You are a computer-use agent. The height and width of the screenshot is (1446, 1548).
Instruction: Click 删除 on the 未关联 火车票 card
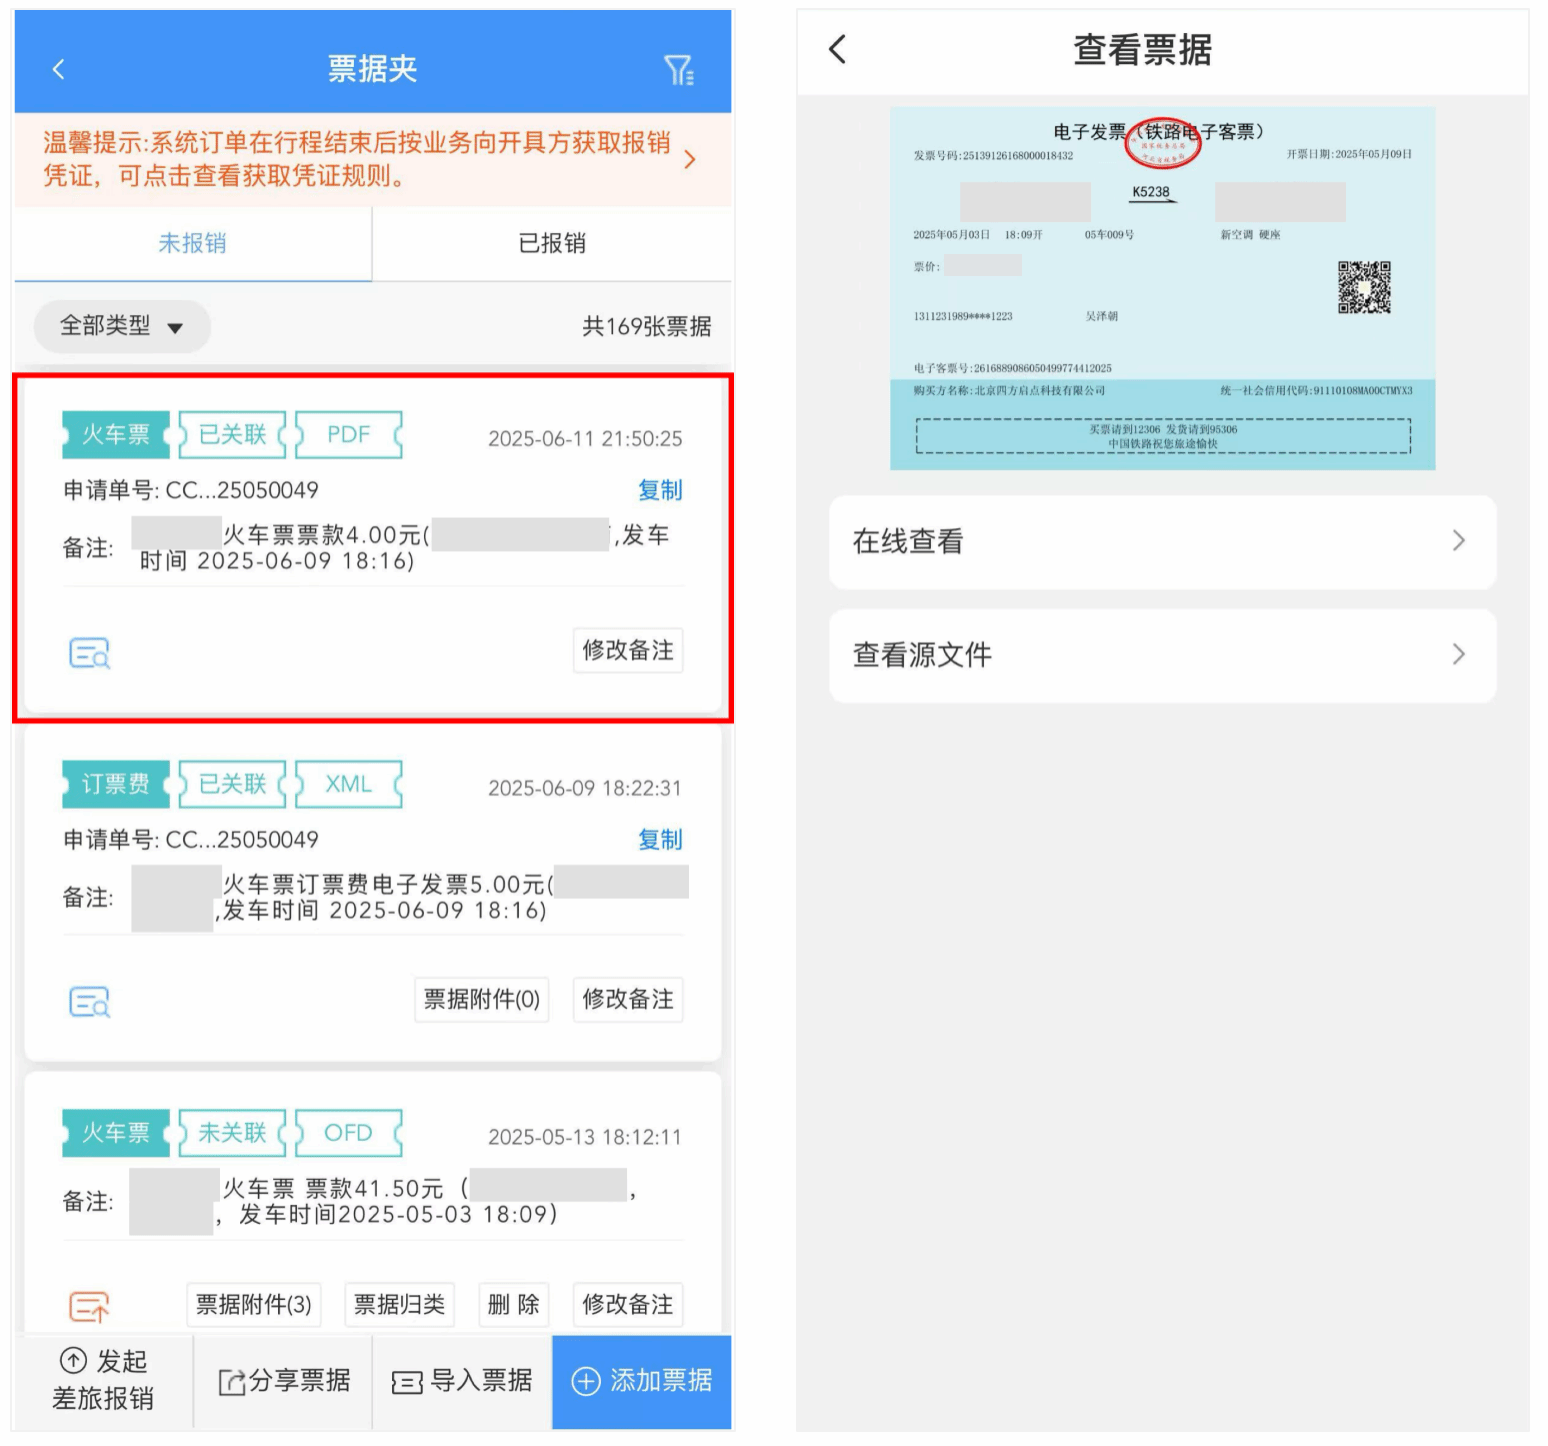(x=513, y=1305)
